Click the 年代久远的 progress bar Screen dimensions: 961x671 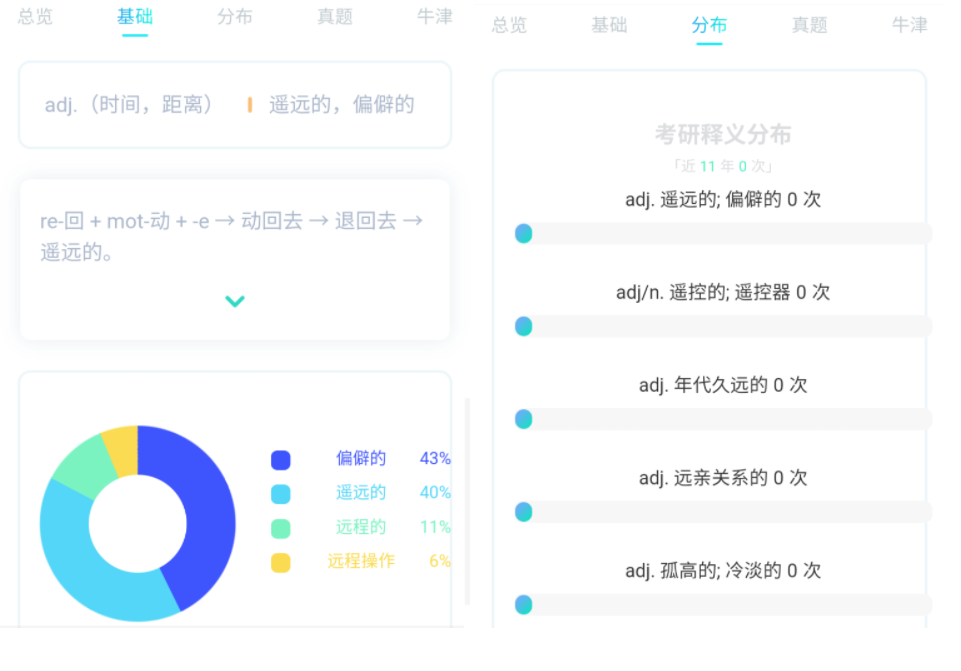click(x=723, y=420)
